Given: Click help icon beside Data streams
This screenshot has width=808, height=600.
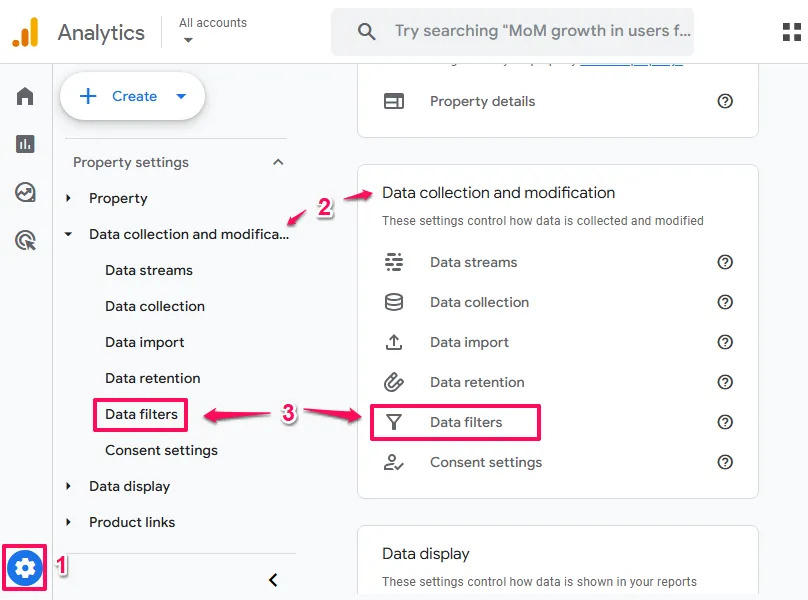Looking at the screenshot, I should [725, 262].
